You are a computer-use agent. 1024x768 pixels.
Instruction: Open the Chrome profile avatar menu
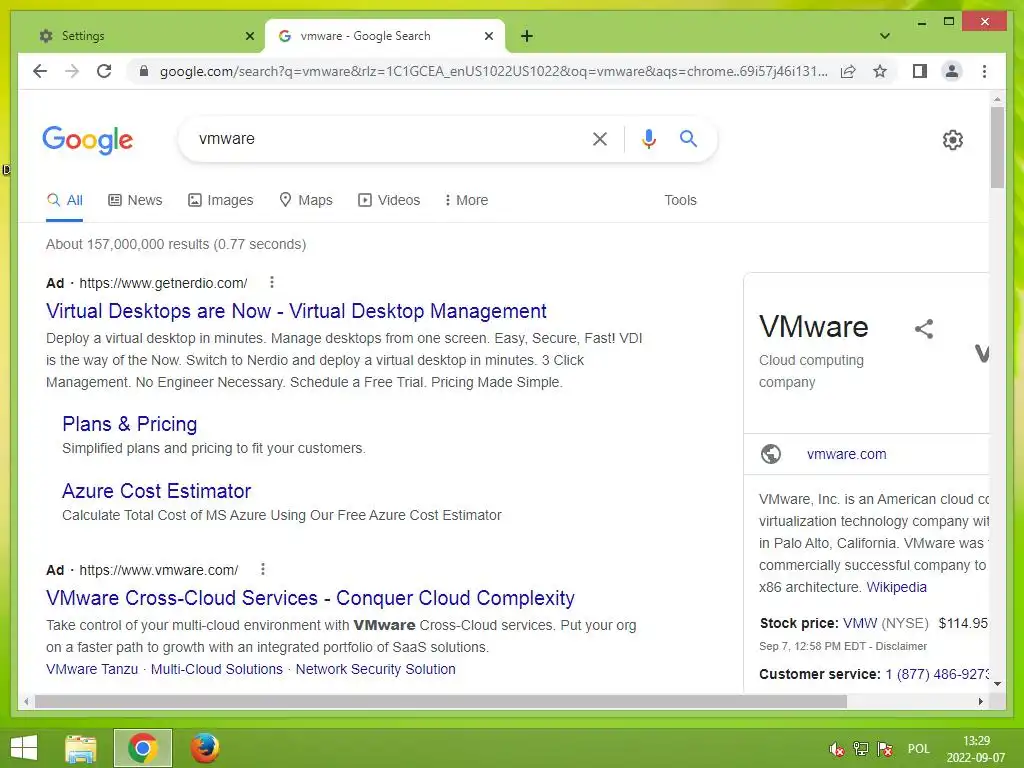coord(952,71)
